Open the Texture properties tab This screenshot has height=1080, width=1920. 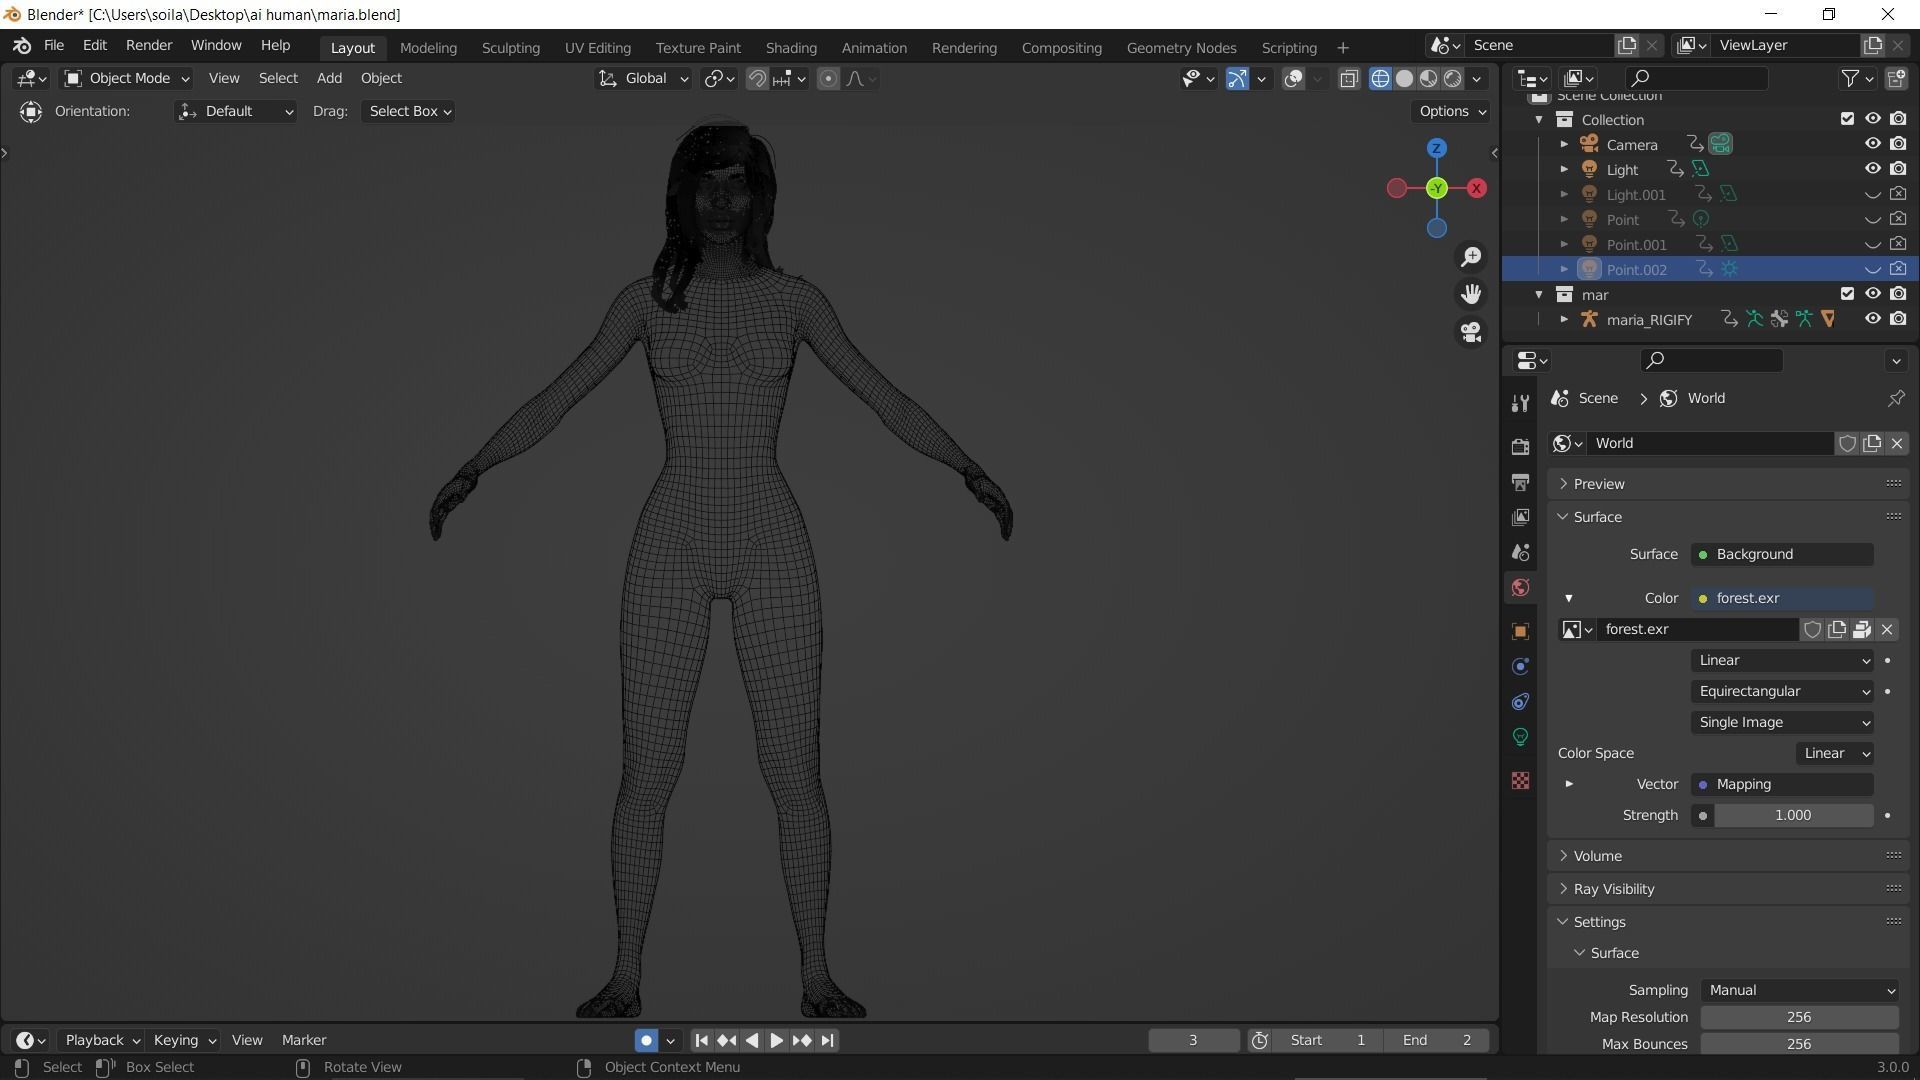pyautogui.click(x=1520, y=781)
